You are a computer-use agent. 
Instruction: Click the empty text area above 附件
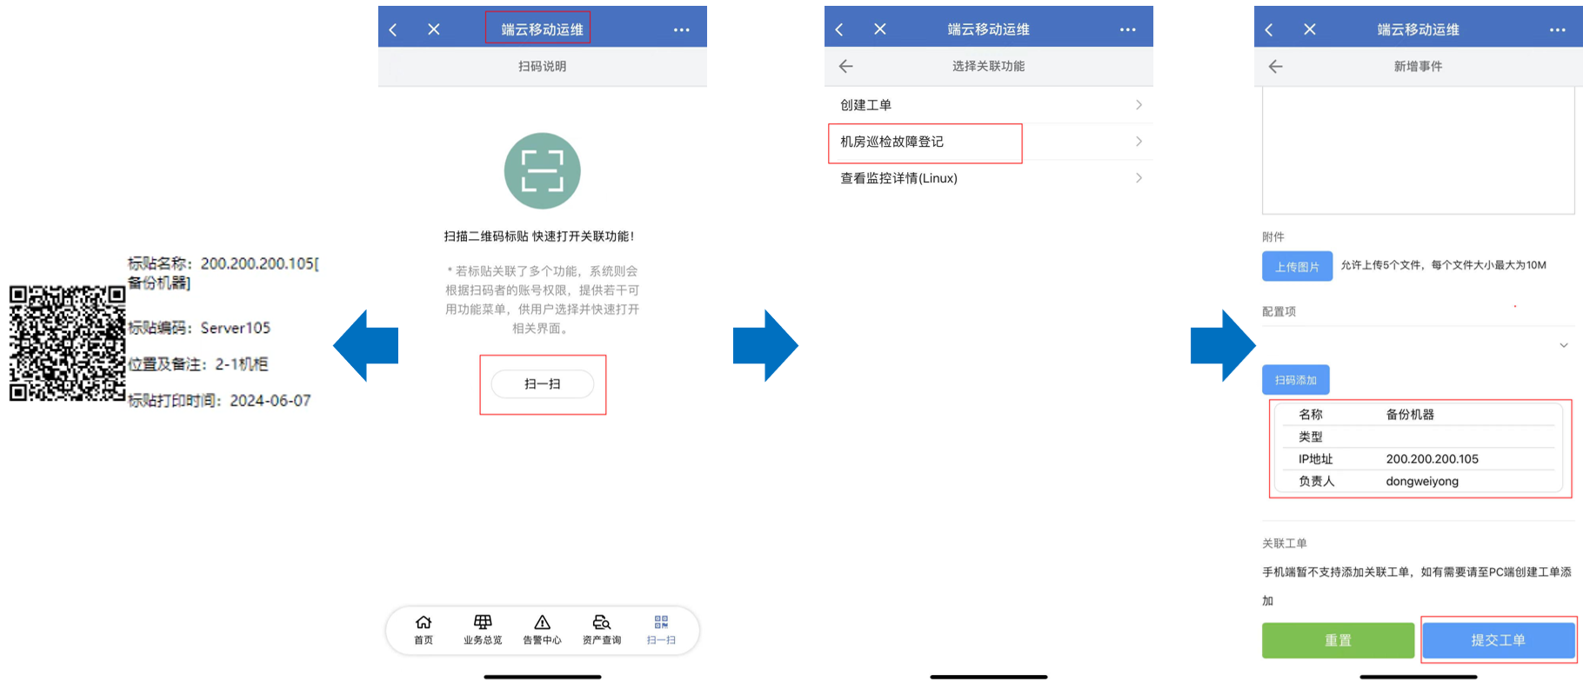point(1417,150)
